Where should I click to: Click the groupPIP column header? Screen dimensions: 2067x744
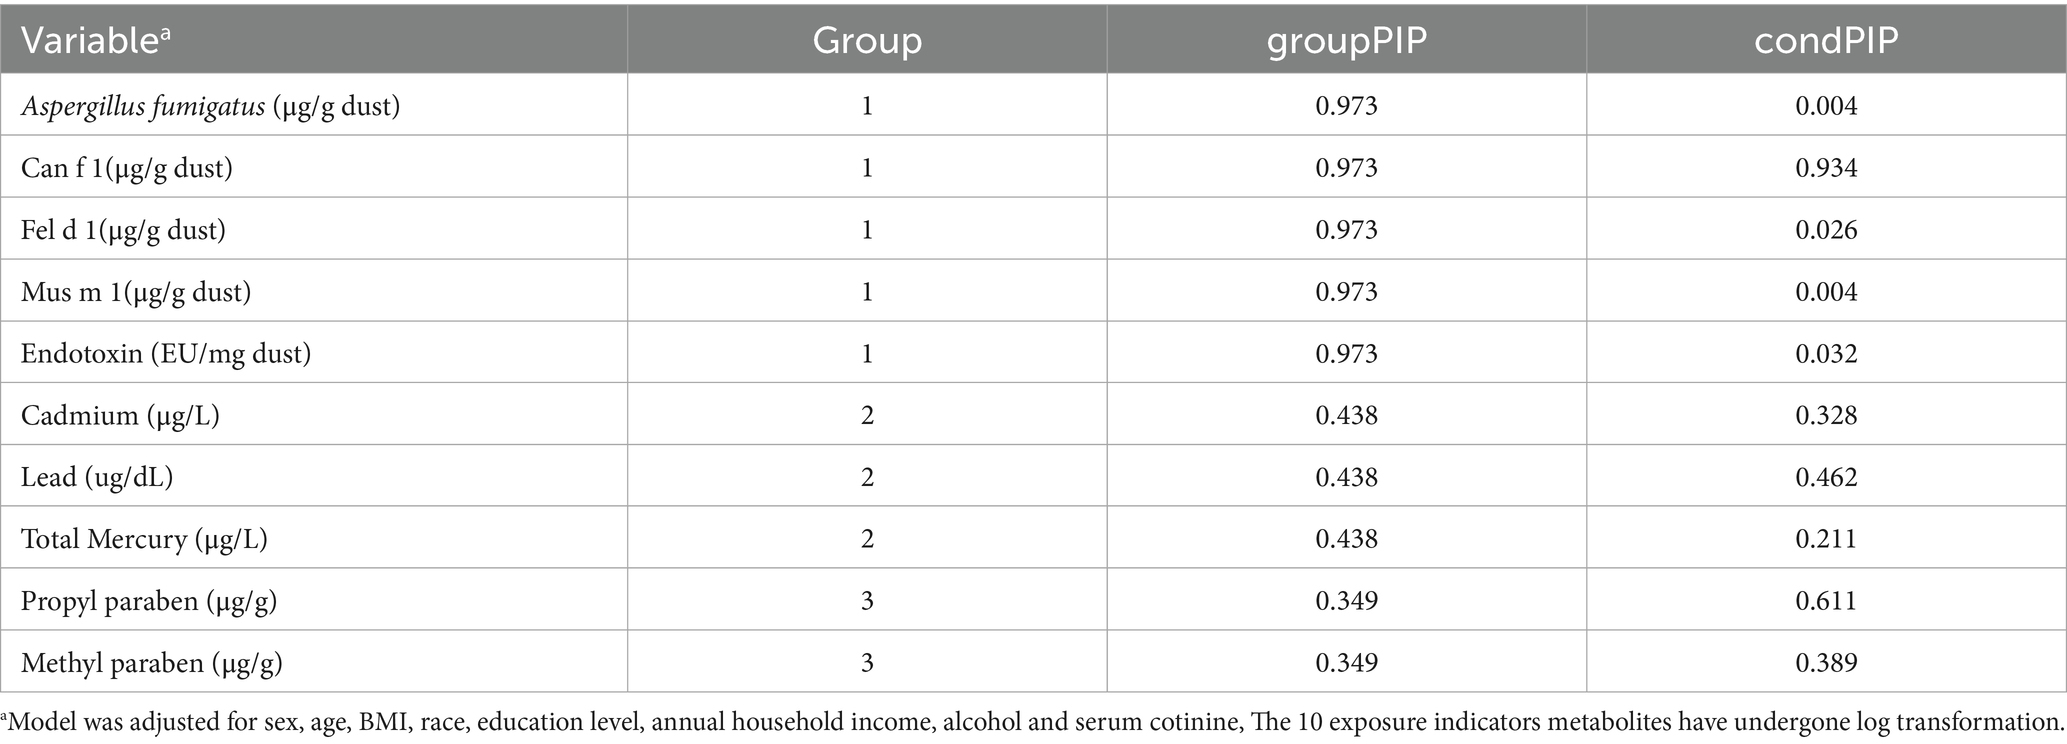1346,40
